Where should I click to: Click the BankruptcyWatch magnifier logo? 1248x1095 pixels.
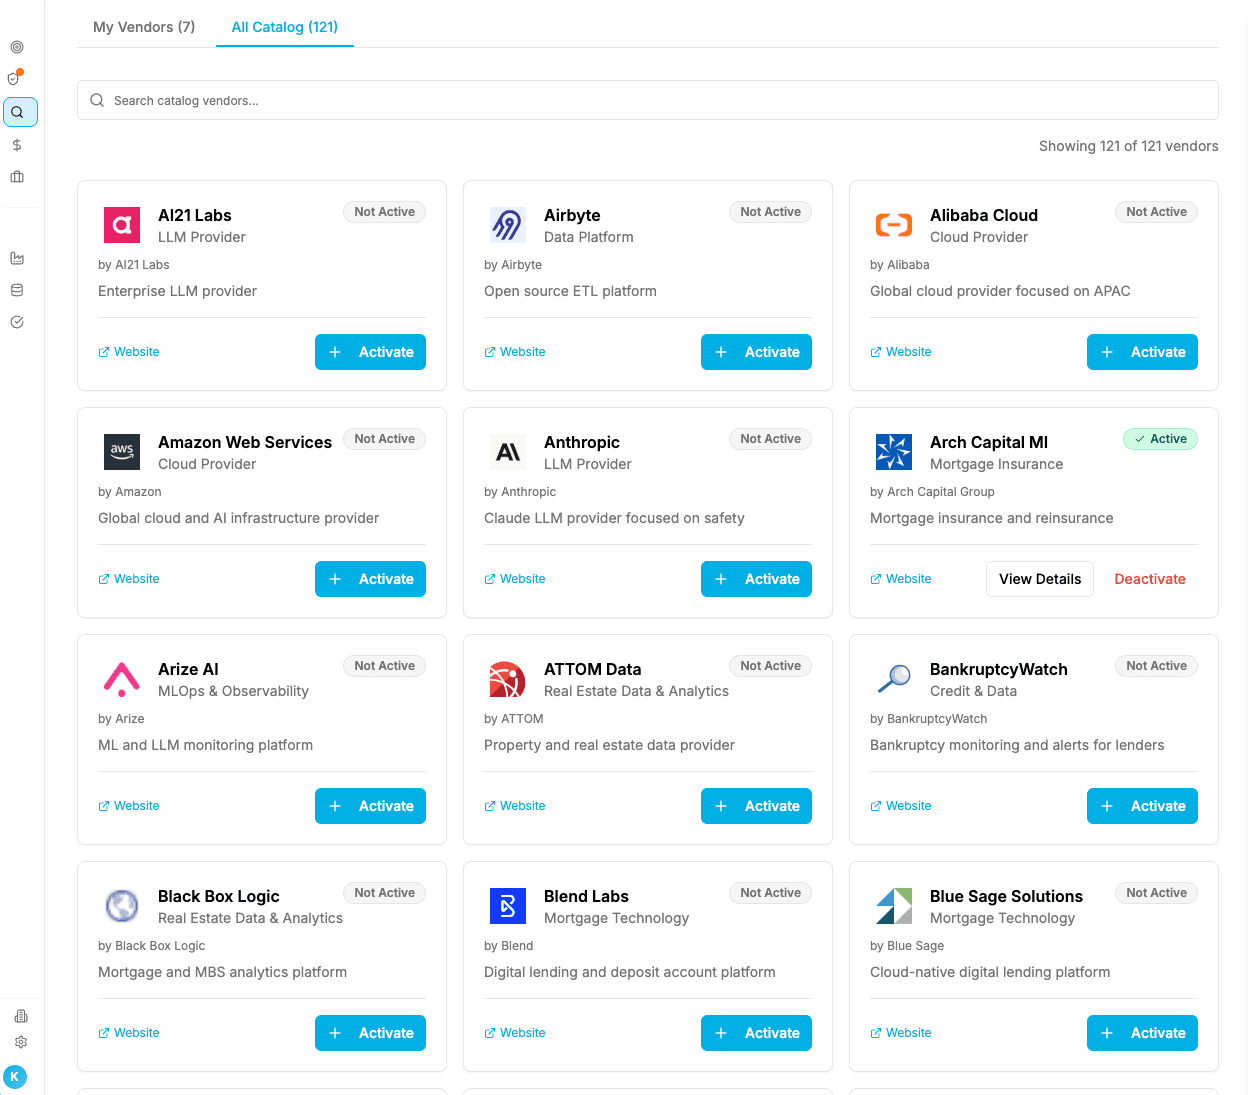click(894, 679)
